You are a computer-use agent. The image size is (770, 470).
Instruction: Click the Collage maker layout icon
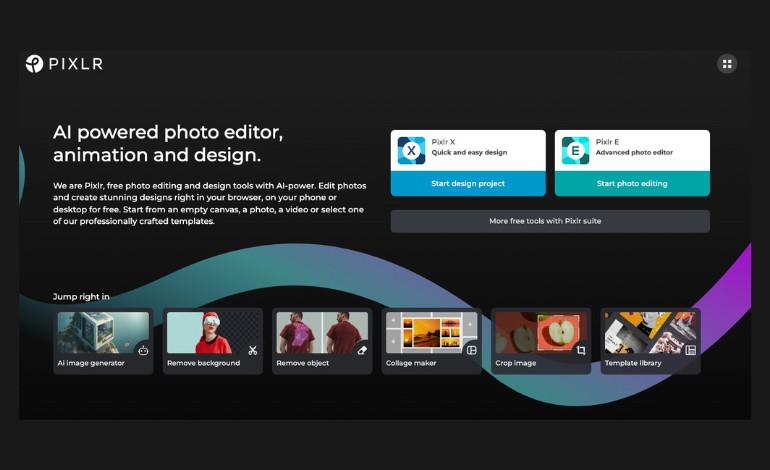pos(472,350)
